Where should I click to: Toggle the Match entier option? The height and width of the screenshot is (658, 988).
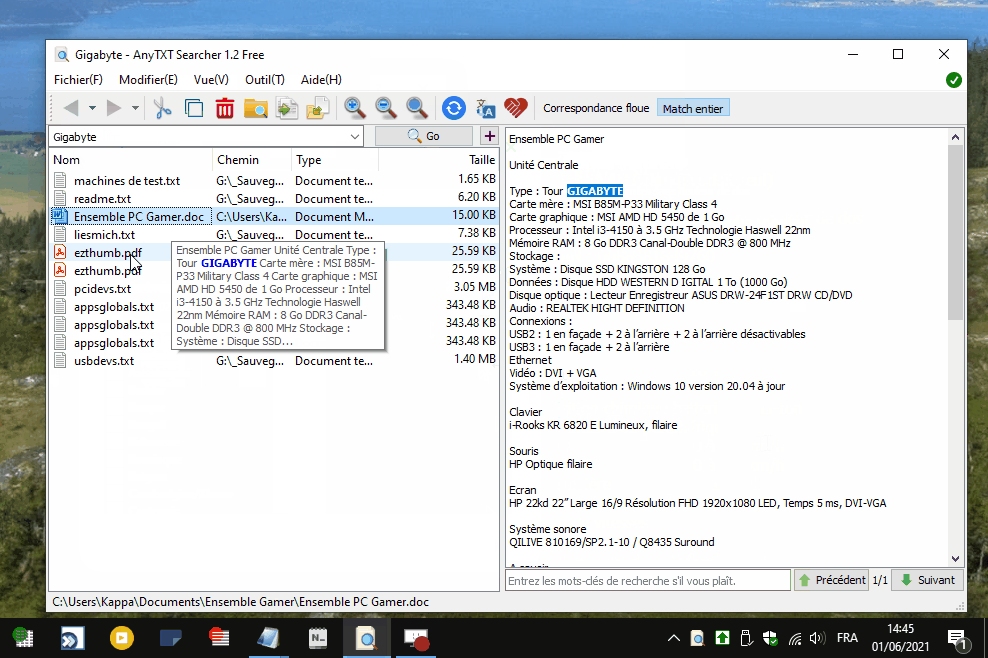coord(693,108)
